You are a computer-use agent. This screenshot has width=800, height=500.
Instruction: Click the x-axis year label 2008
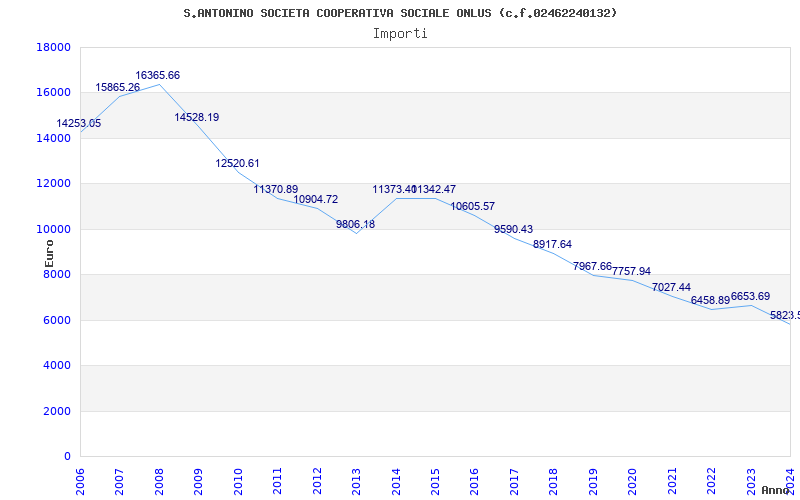(x=159, y=480)
